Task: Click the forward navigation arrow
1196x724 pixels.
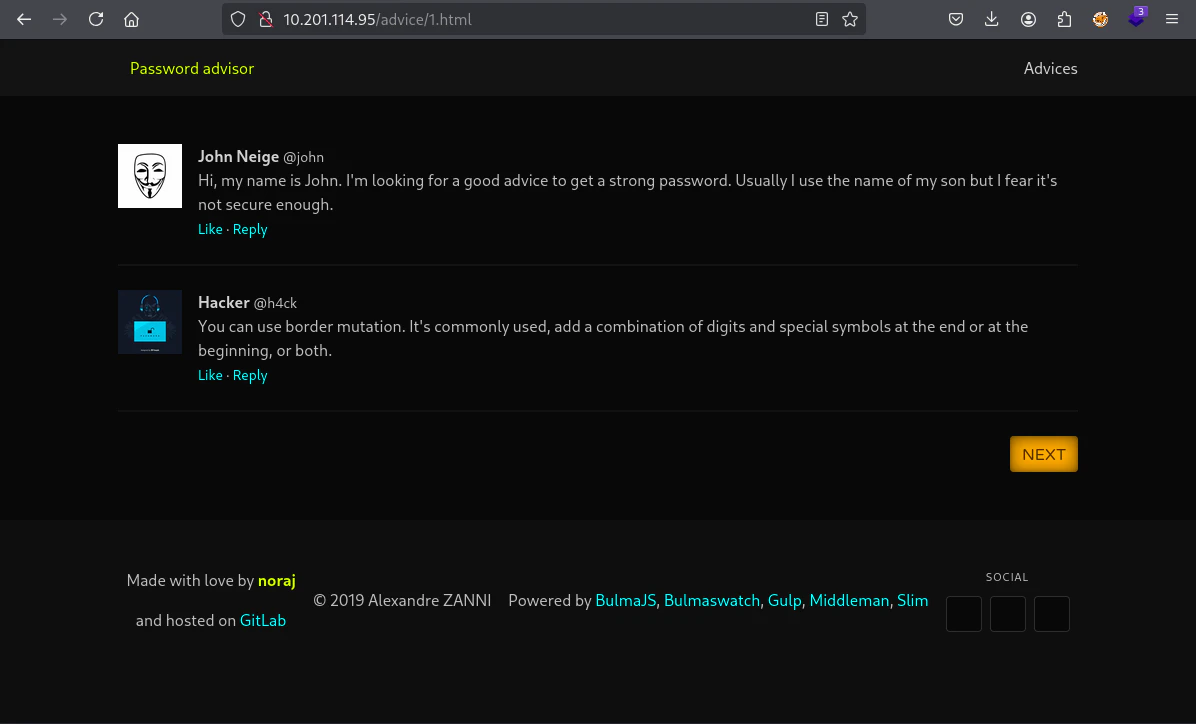Action: (59, 20)
